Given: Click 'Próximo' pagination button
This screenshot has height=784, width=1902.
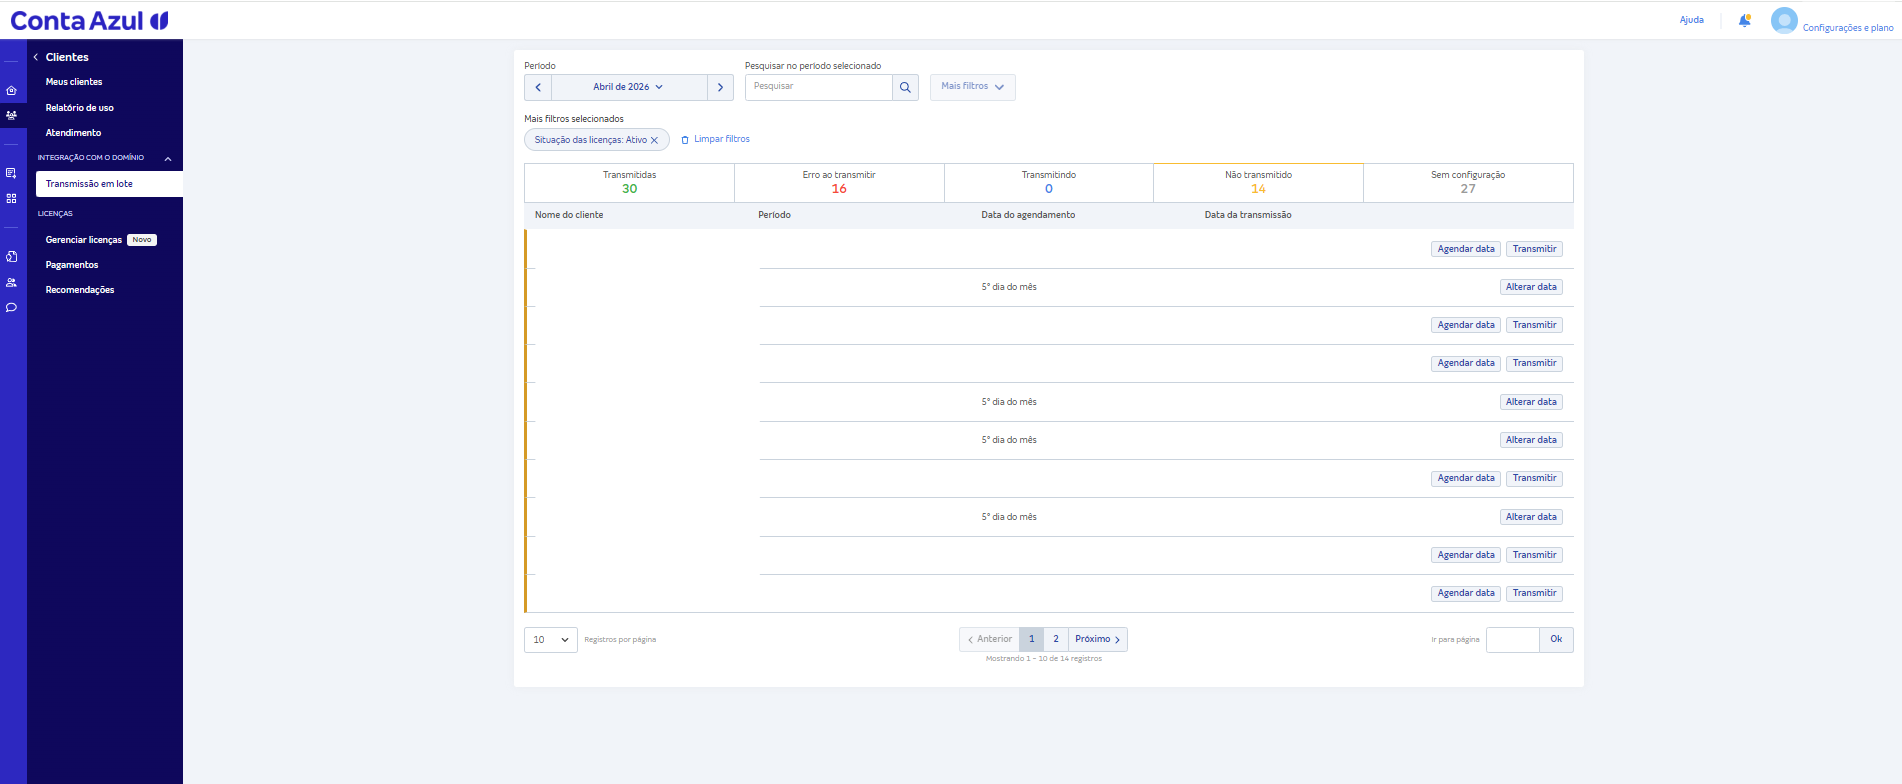Looking at the screenshot, I should (x=1098, y=639).
